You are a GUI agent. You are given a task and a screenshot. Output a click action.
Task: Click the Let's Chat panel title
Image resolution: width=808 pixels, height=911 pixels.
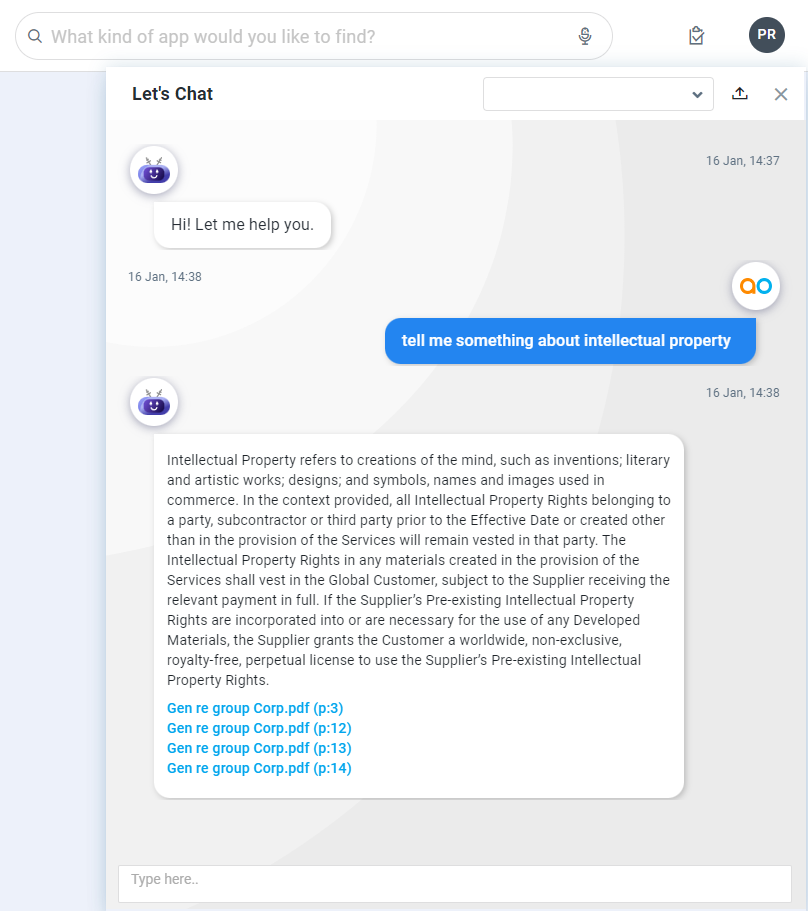(x=173, y=94)
